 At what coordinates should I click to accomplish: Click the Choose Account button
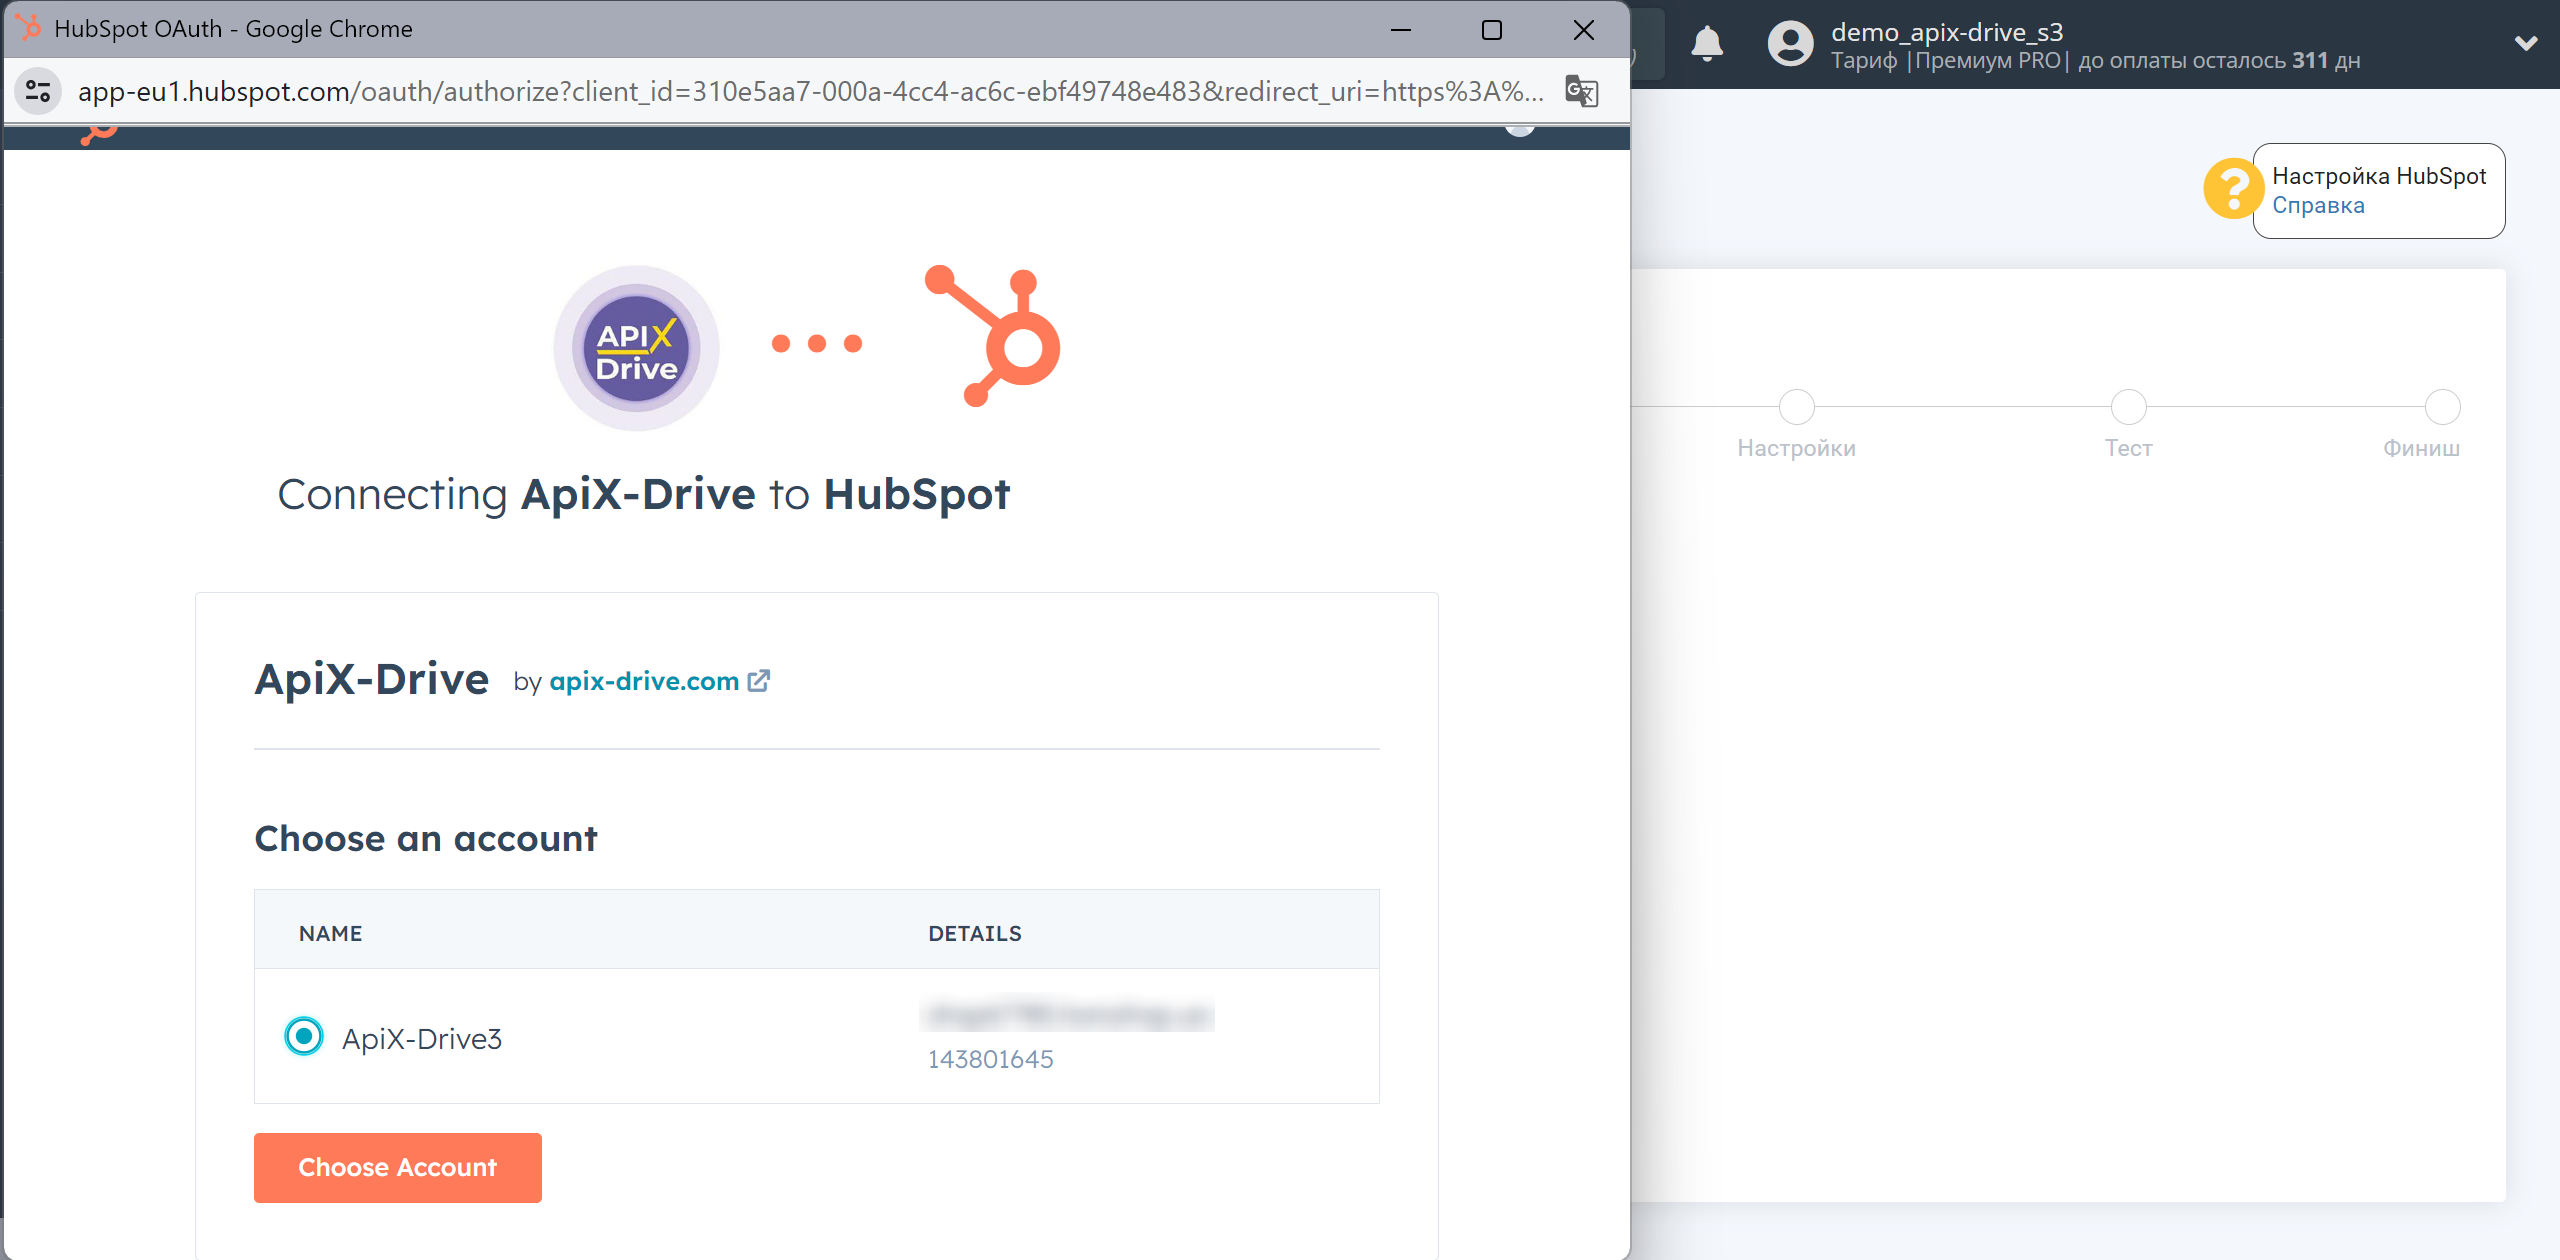point(397,1167)
